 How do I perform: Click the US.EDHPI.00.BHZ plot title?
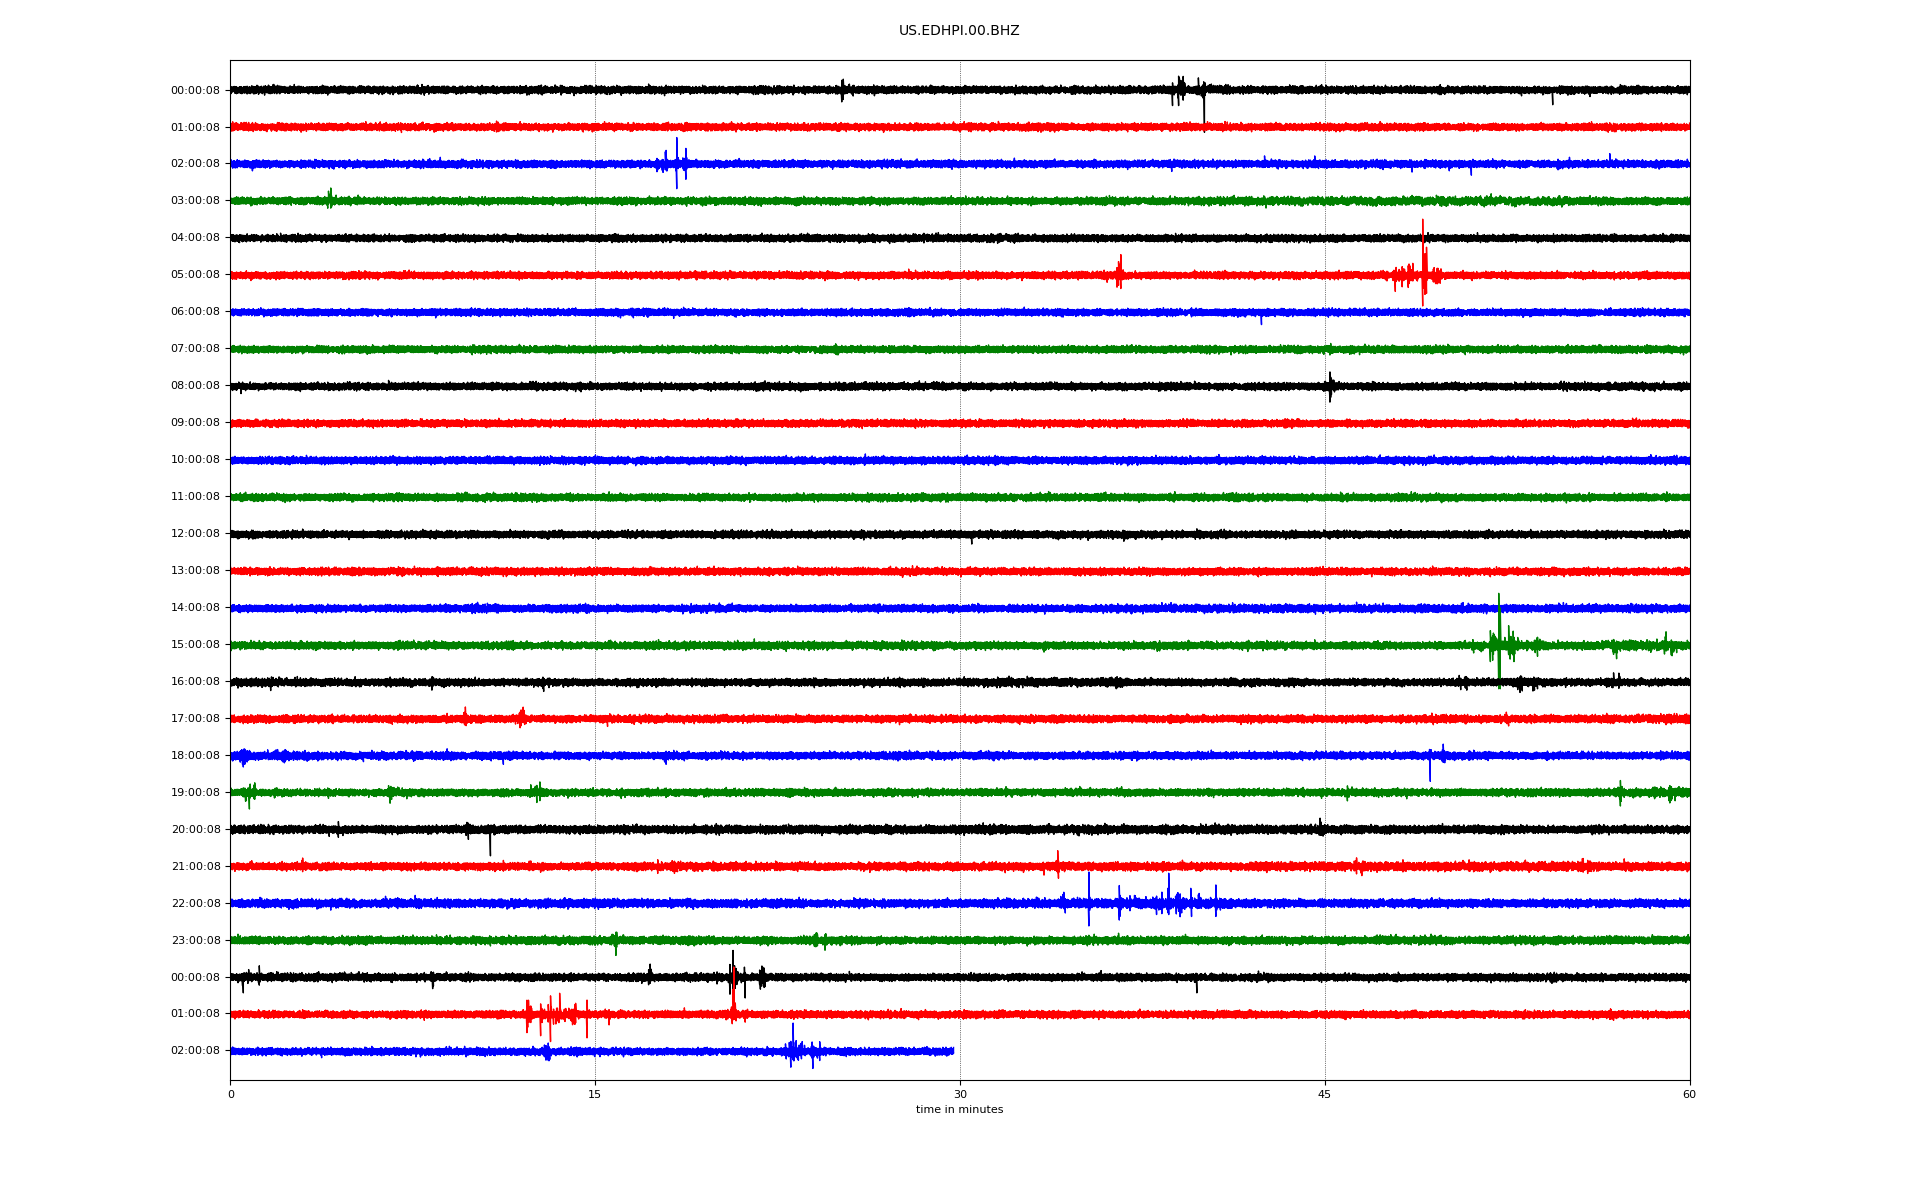pos(958,31)
